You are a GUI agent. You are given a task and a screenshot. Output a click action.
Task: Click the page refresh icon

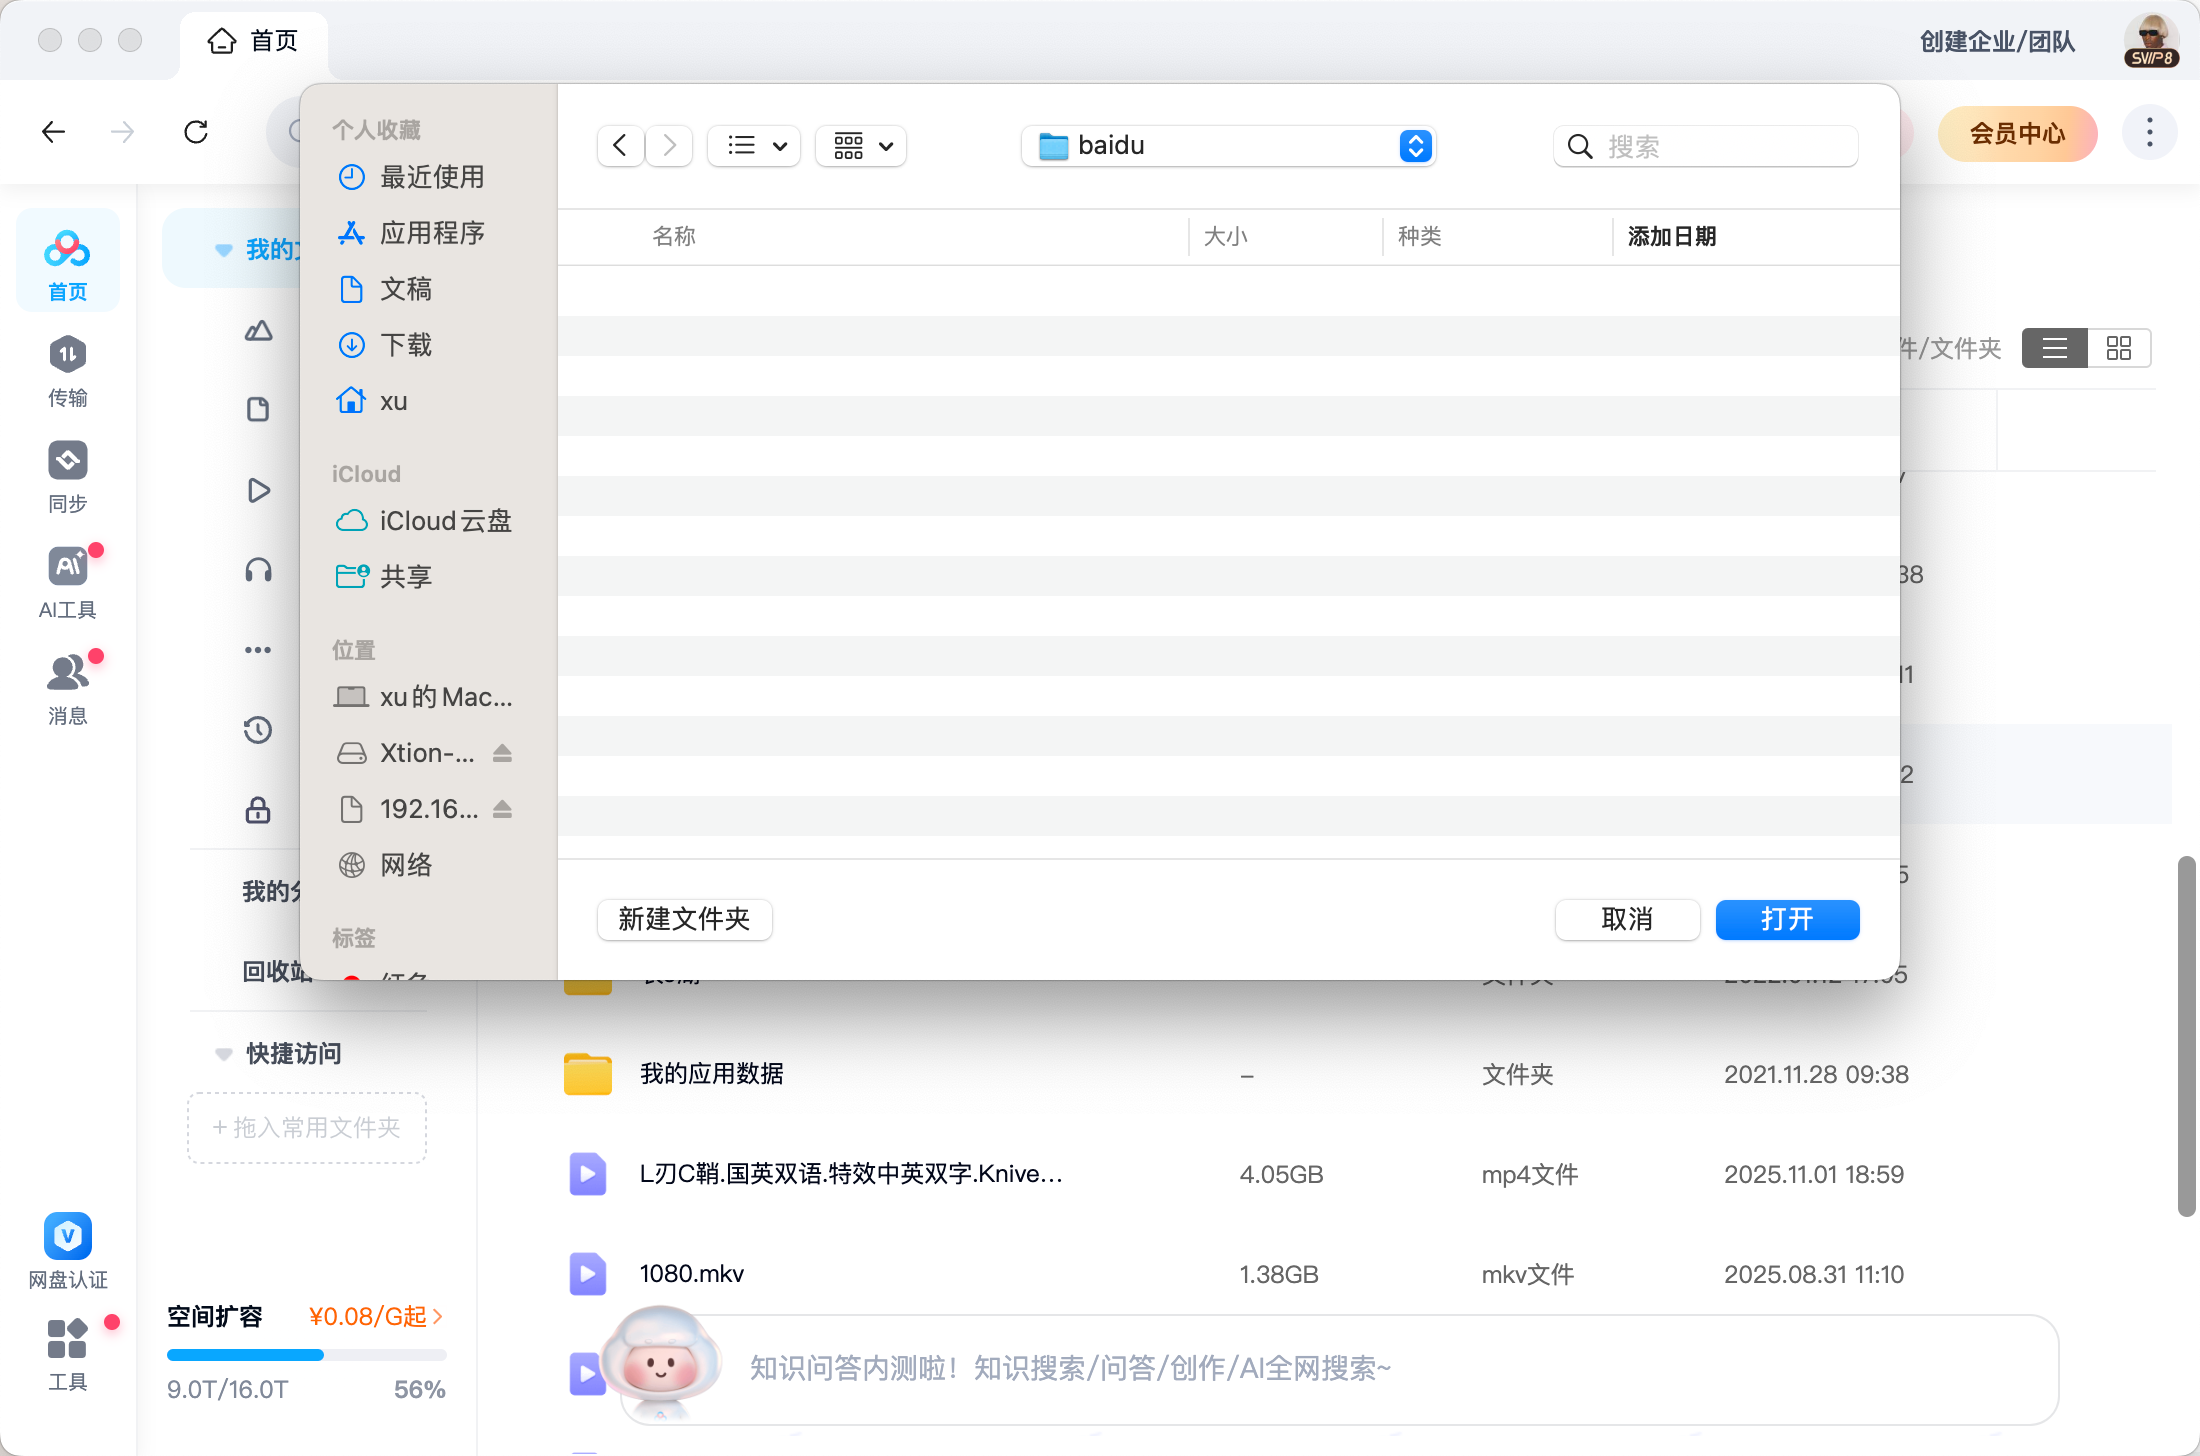tap(196, 132)
